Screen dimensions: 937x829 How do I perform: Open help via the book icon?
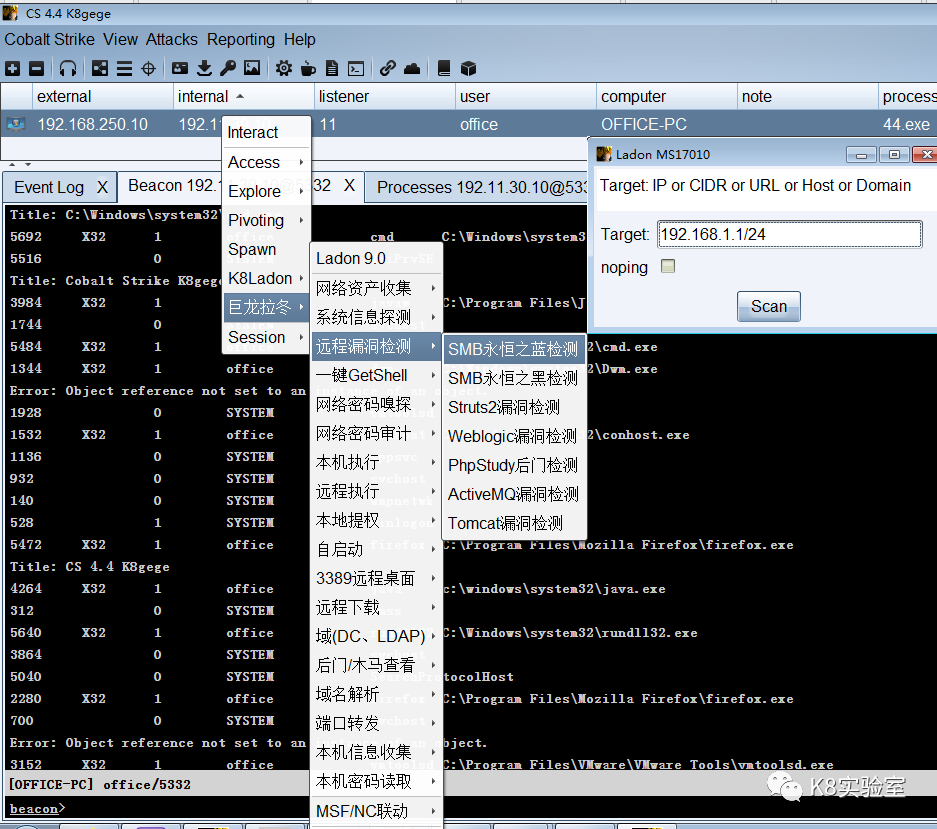tap(444, 69)
